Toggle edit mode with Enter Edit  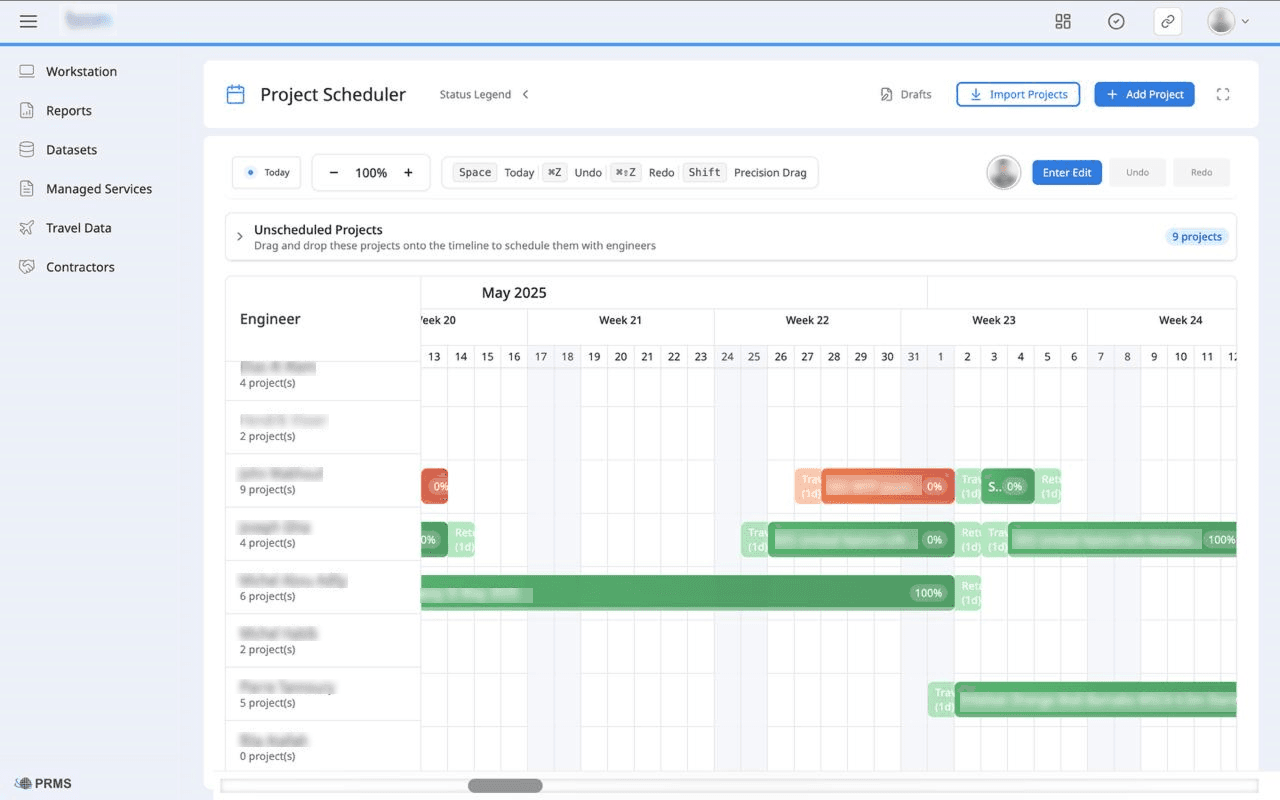[1066, 172]
